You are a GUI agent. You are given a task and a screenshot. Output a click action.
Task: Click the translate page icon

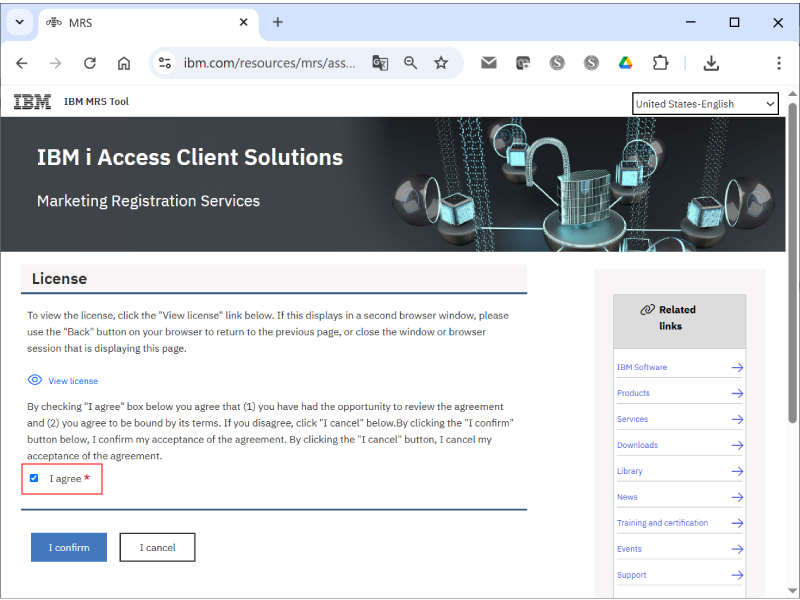click(x=380, y=63)
